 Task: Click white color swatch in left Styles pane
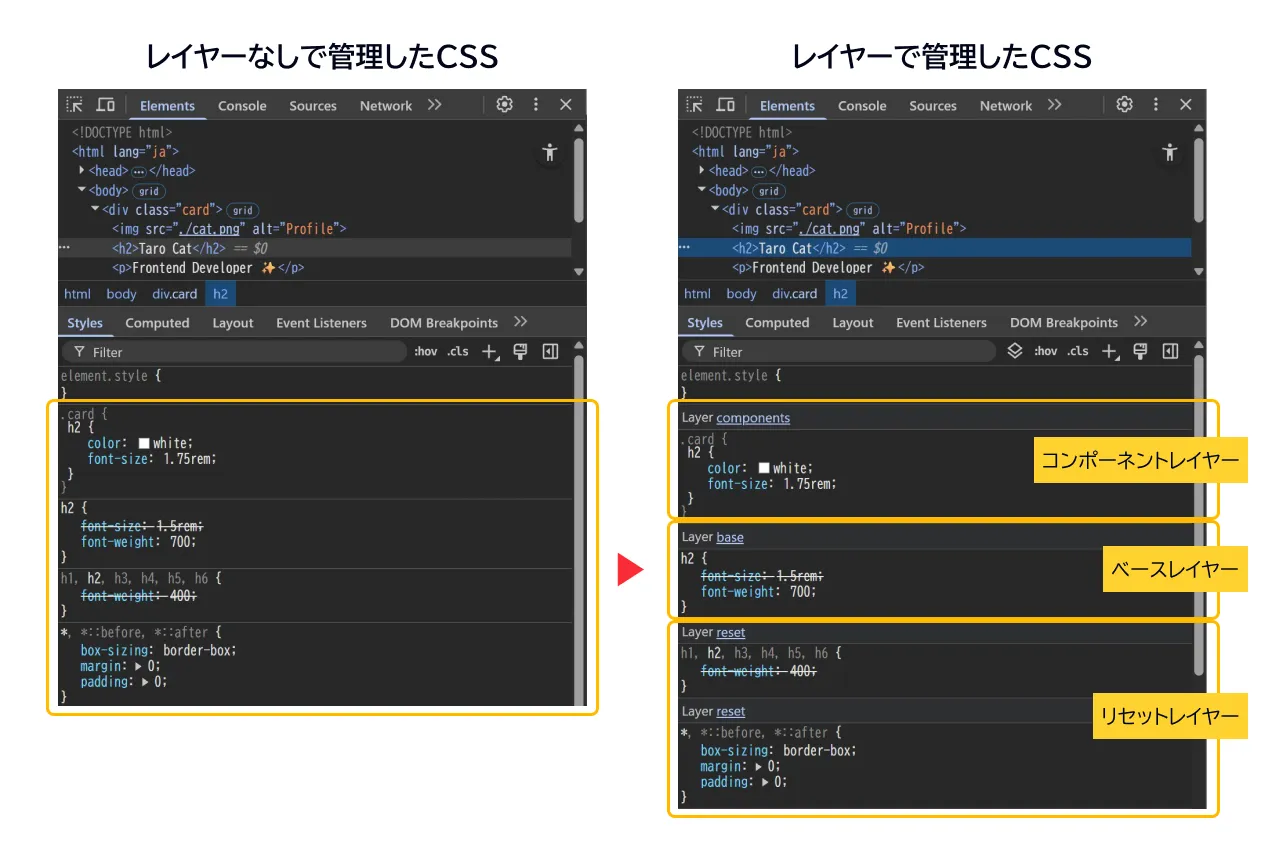point(144,443)
